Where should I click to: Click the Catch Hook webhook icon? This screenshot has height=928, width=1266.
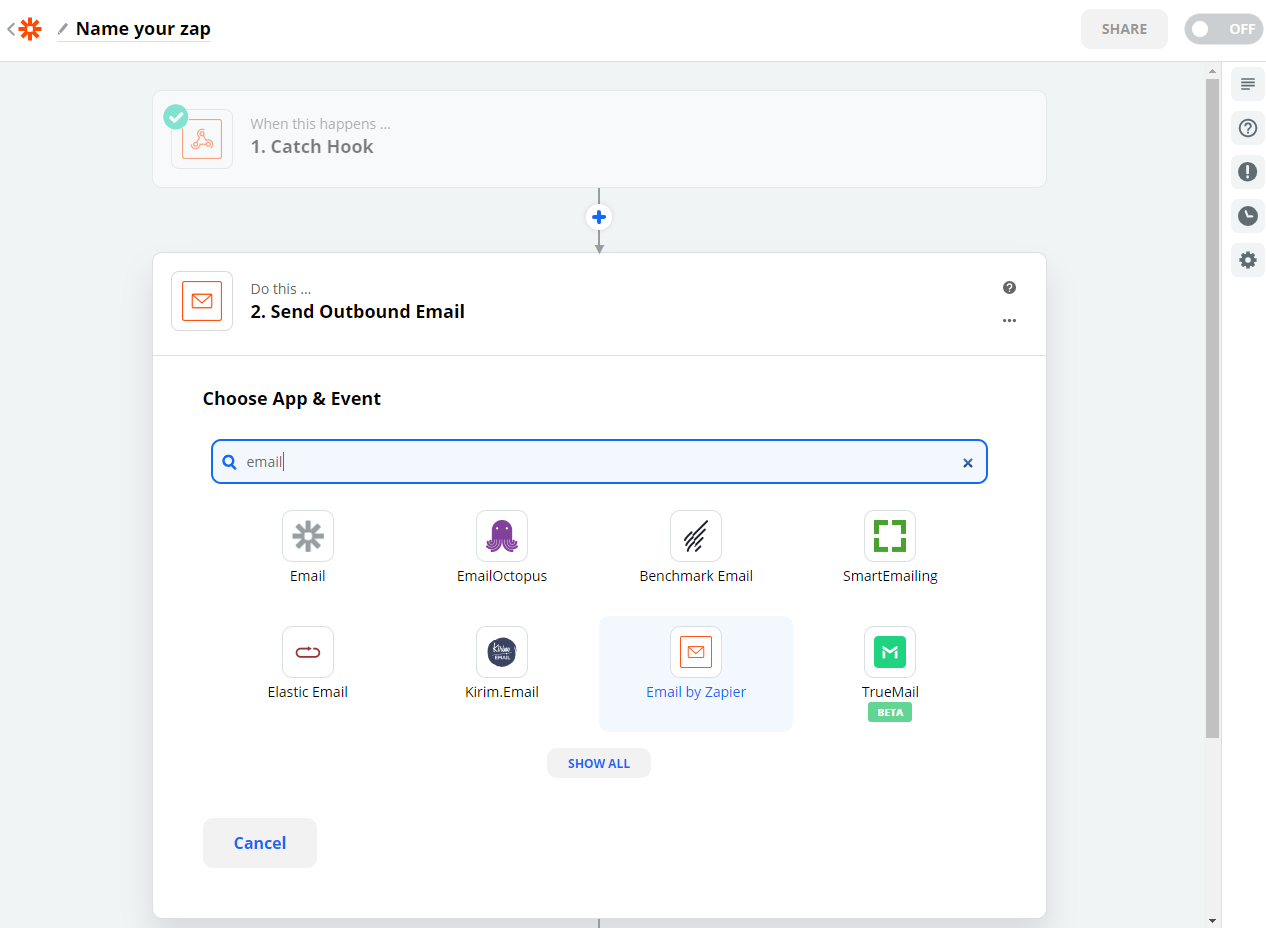tap(202, 139)
